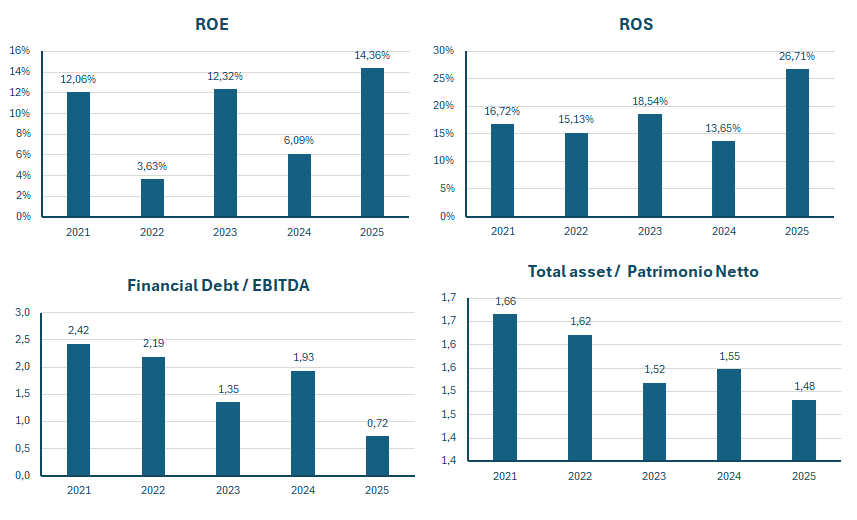Viewport: 857px width, 520px height.
Task: Select the 18,54% data label in ROS
Action: tap(650, 101)
